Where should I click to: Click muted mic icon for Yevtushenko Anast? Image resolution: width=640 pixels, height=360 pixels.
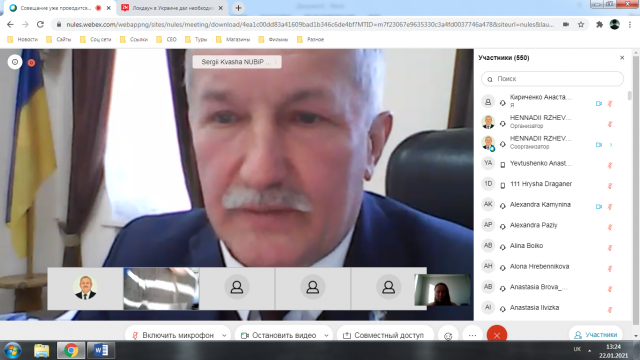(x=610, y=165)
